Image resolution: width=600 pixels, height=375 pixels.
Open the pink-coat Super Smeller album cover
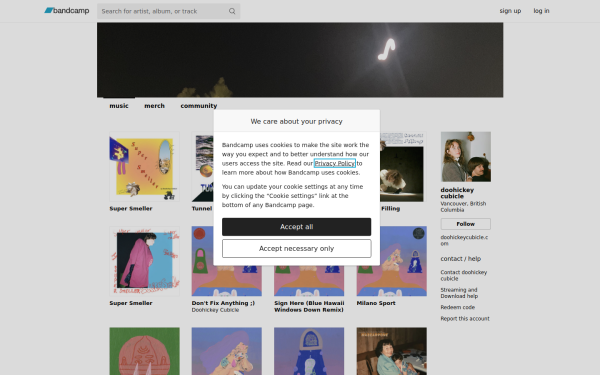(144, 261)
